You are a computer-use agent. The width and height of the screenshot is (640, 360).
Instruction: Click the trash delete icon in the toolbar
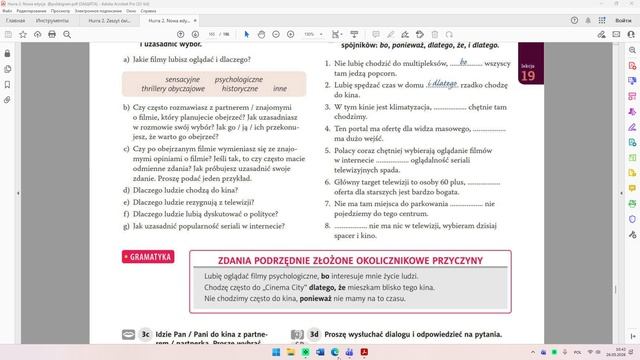click(435, 35)
